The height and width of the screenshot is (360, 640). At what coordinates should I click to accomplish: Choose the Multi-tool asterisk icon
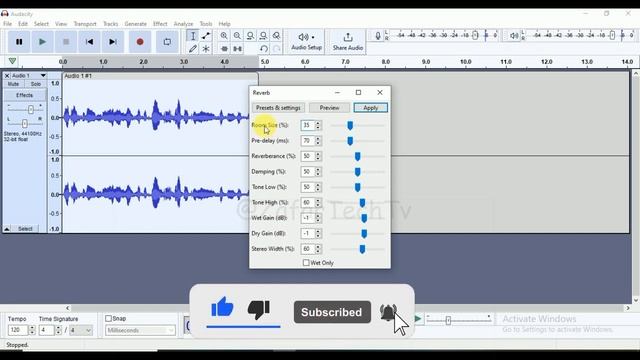pos(206,49)
